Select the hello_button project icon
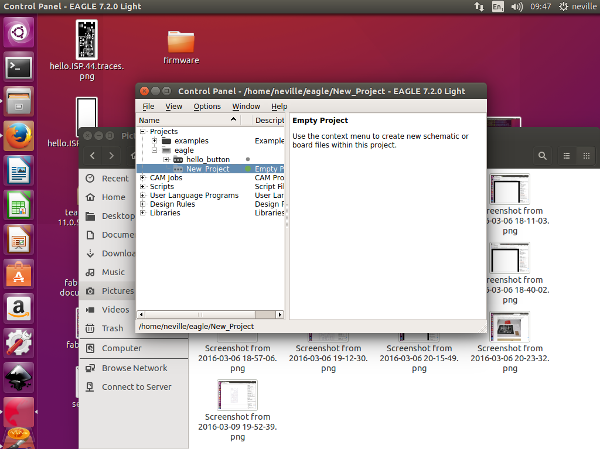Viewport: 600px width, 449px height. pyautogui.click(x=178, y=159)
